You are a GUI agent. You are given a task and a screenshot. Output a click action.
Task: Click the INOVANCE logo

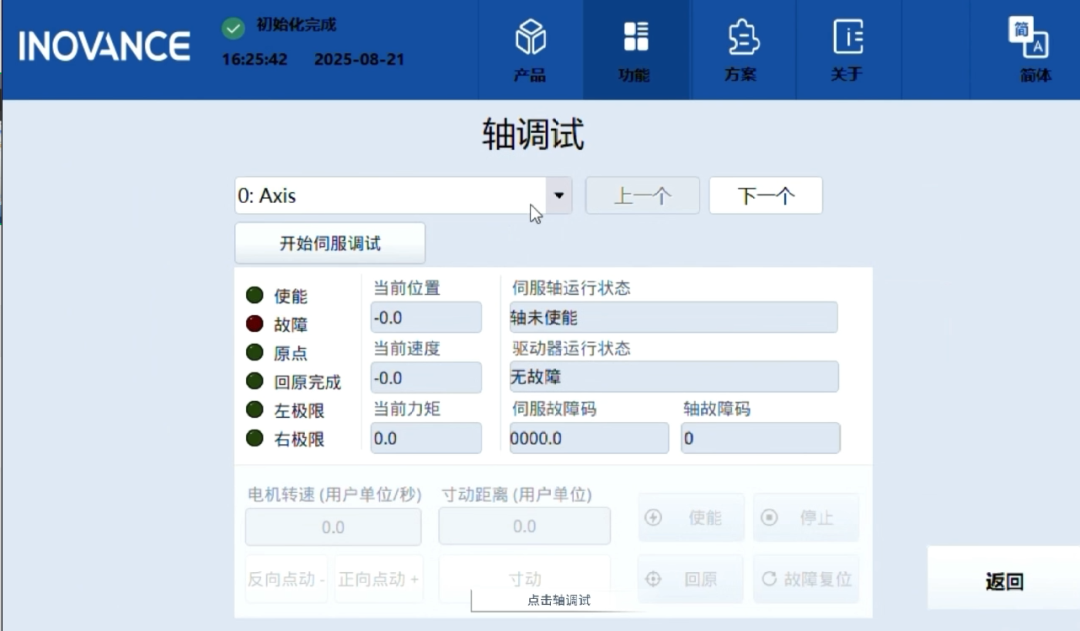tap(104, 46)
